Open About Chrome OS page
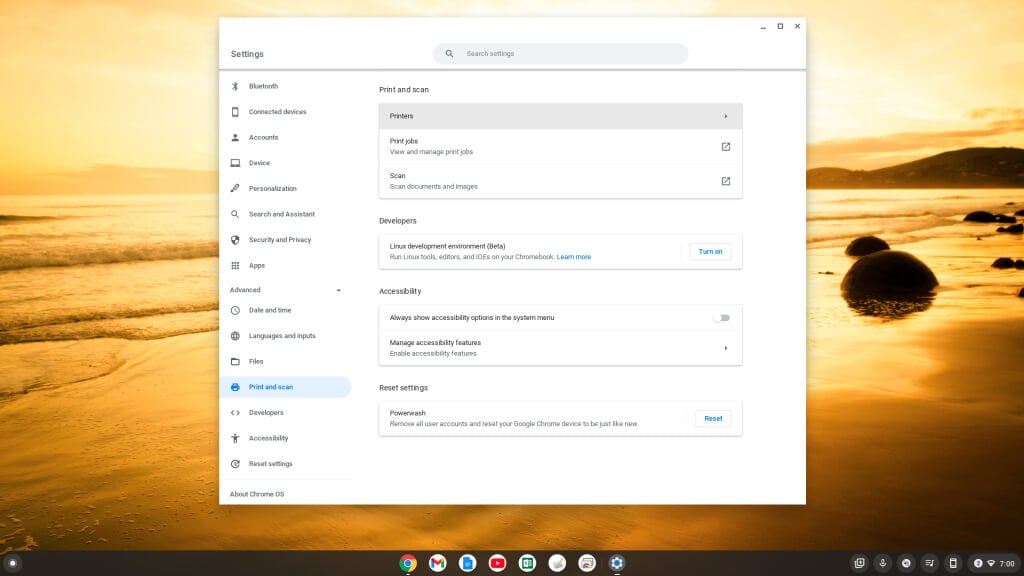Image resolution: width=1024 pixels, height=576 pixels. (256, 494)
